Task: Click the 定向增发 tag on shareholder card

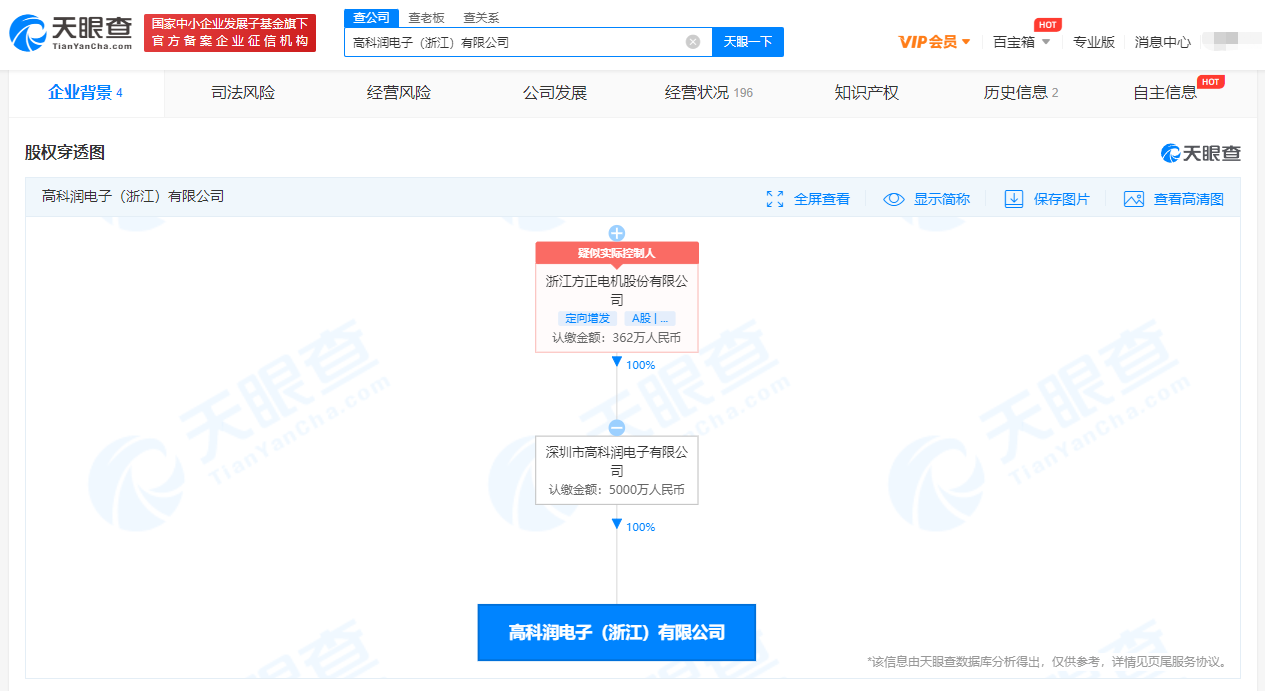Action: point(587,318)
